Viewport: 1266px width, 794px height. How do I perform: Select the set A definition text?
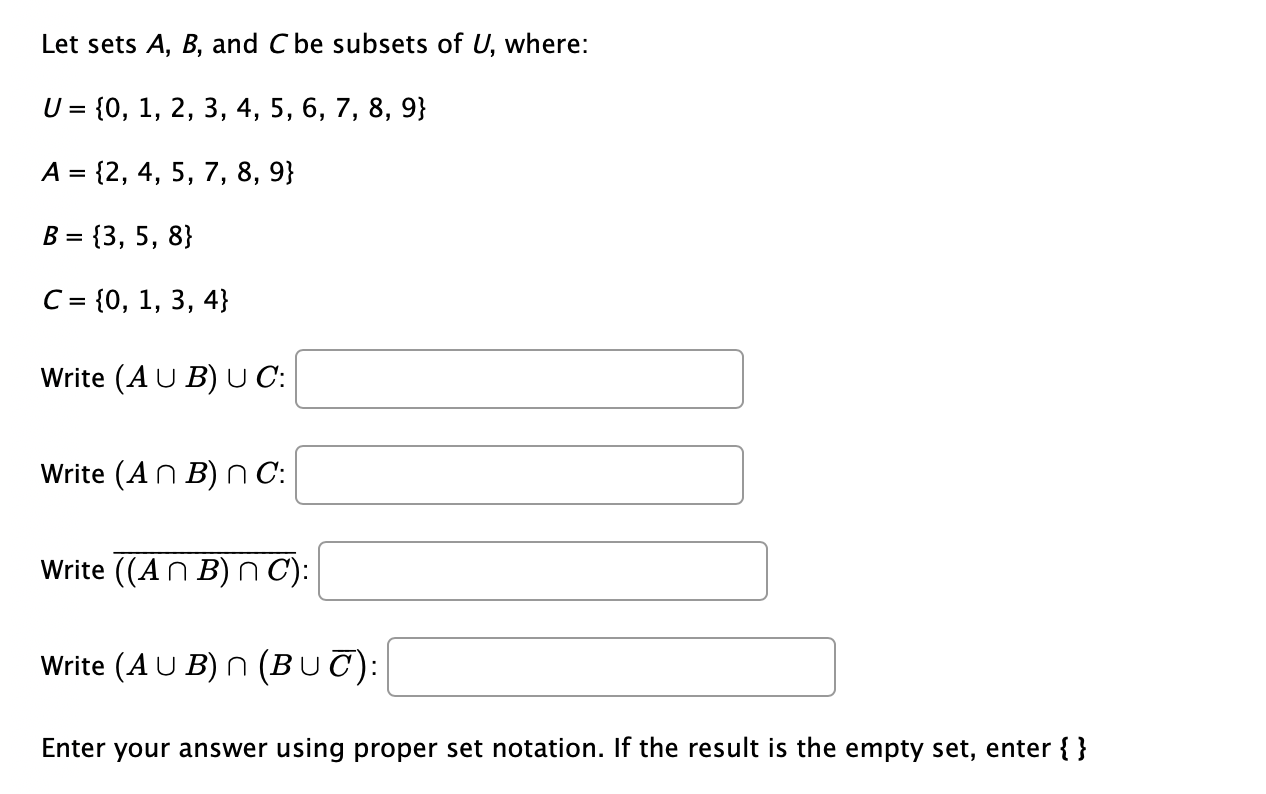pos(168,173)
